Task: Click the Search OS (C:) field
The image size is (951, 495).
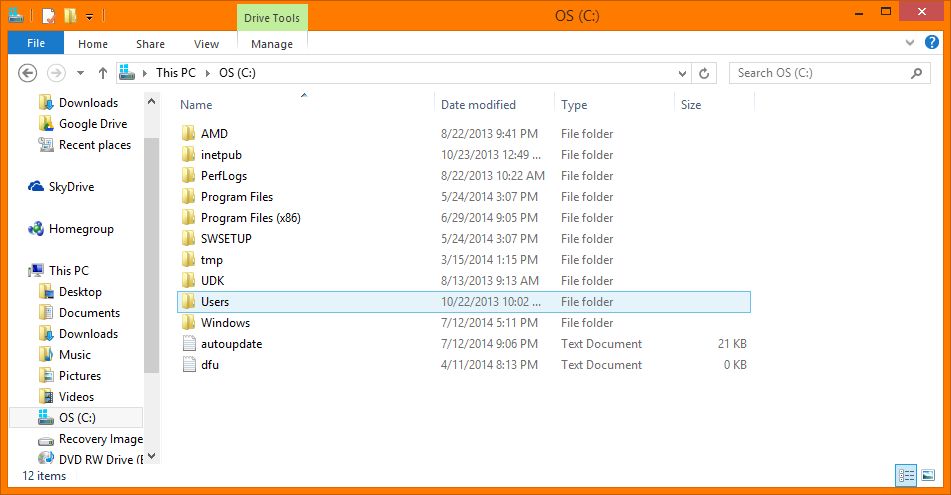Action: [x=820, y=73]
